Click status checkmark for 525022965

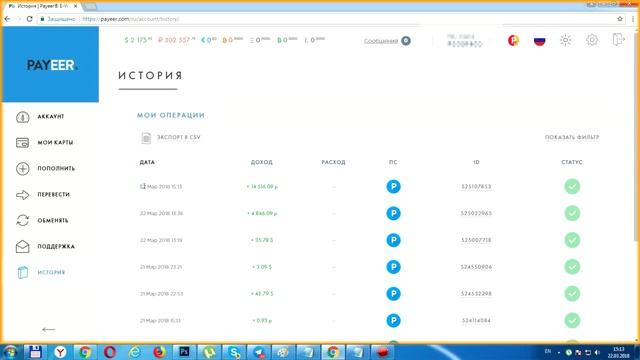point(572,213)
